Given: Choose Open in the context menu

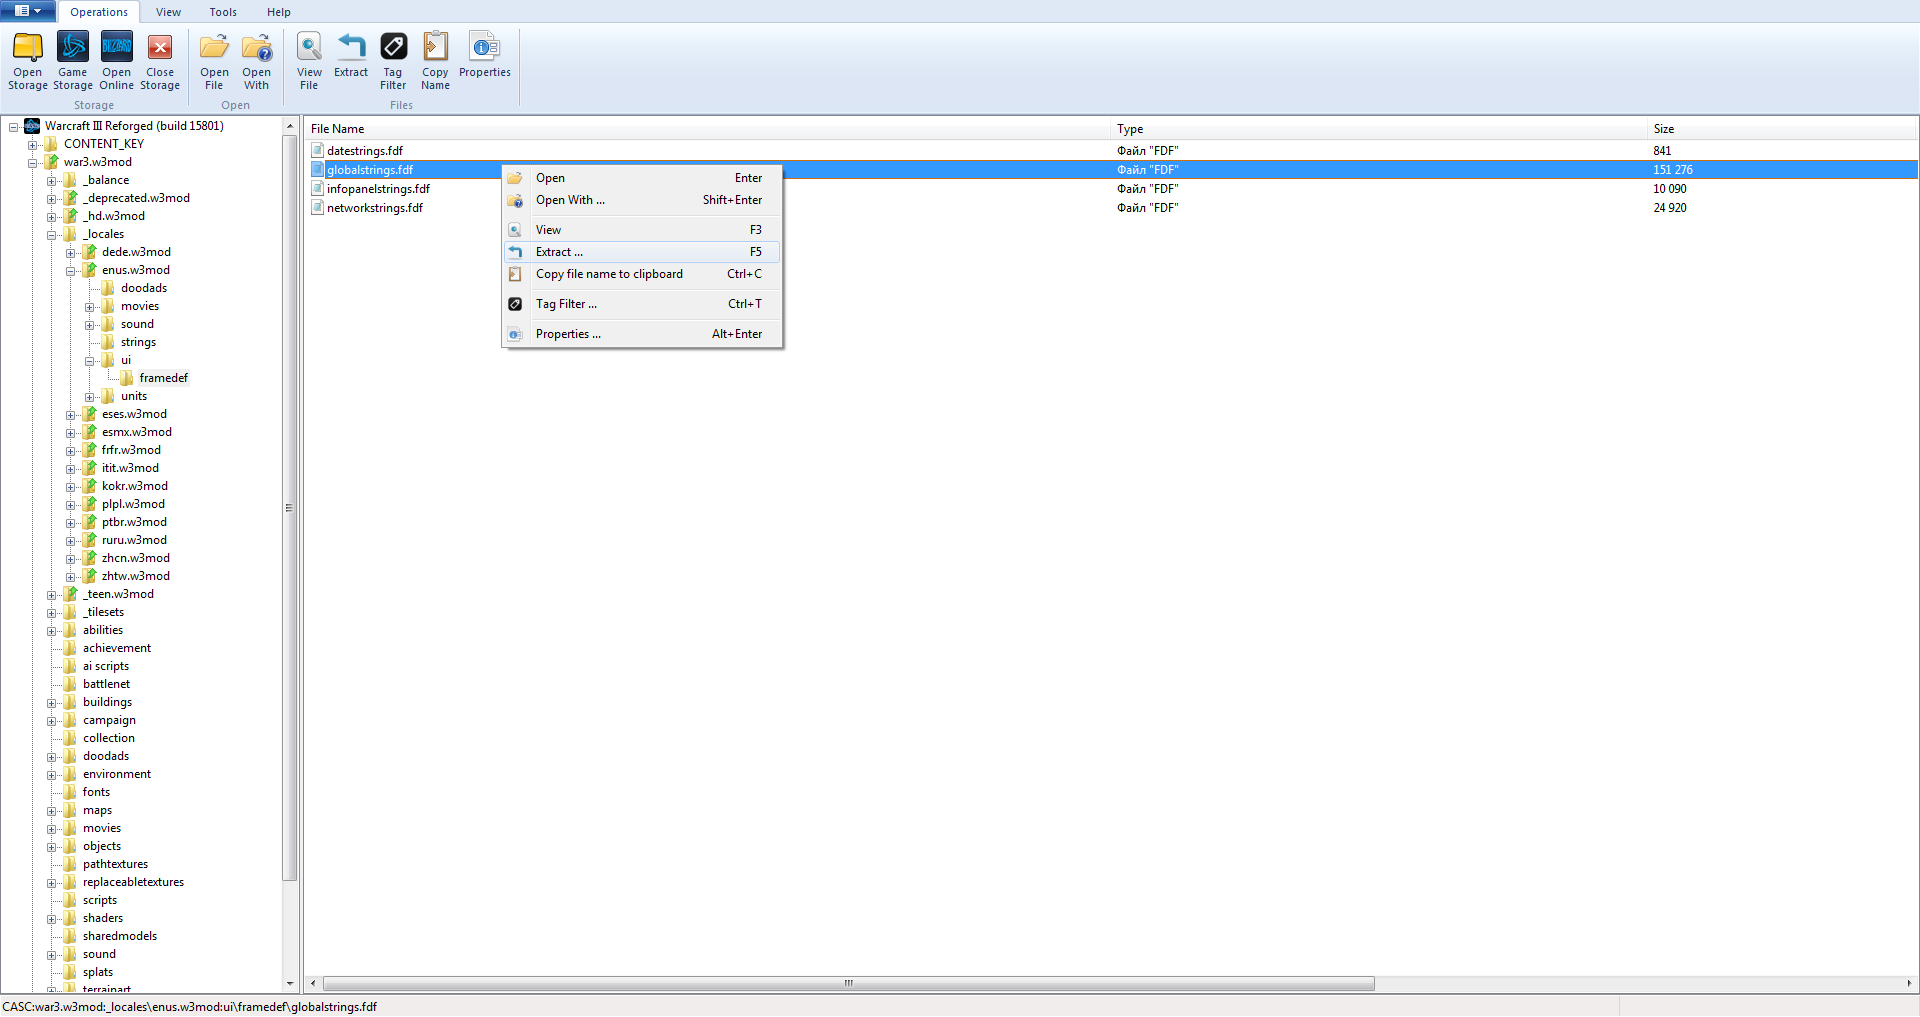Looking at the screenshot, I should (642, 178).
